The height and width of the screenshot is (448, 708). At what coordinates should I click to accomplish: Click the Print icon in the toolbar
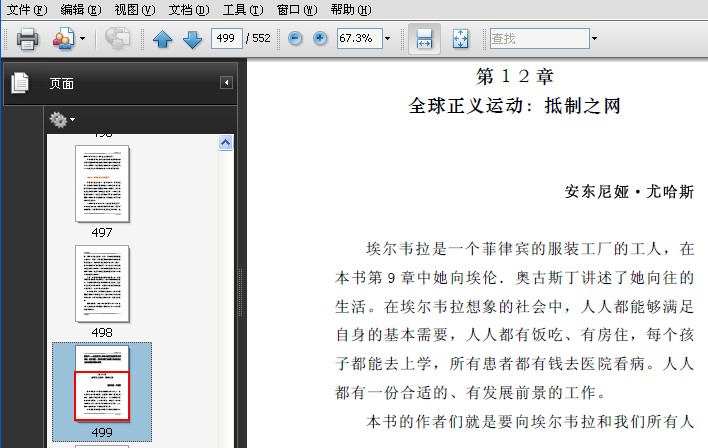point(27,39)
